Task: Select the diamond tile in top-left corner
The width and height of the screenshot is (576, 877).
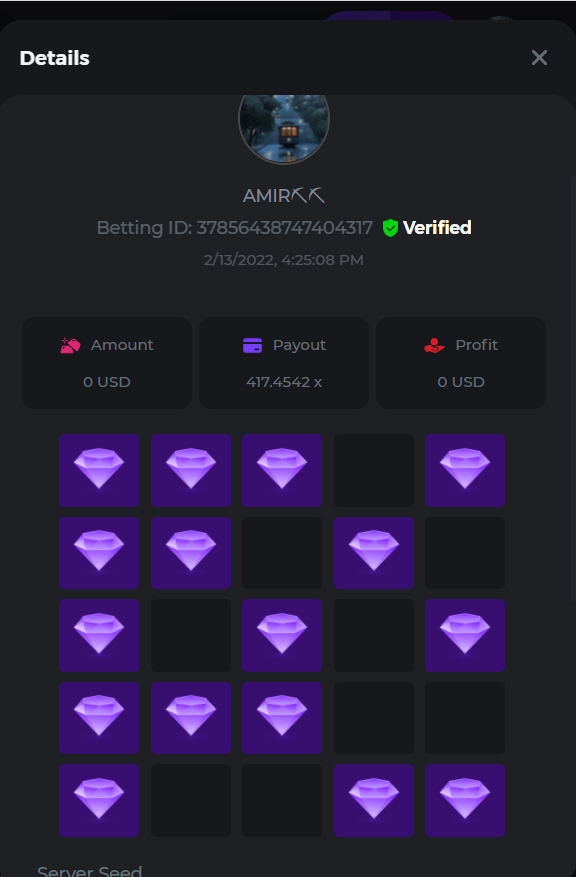Action: (x=99, y=470)
